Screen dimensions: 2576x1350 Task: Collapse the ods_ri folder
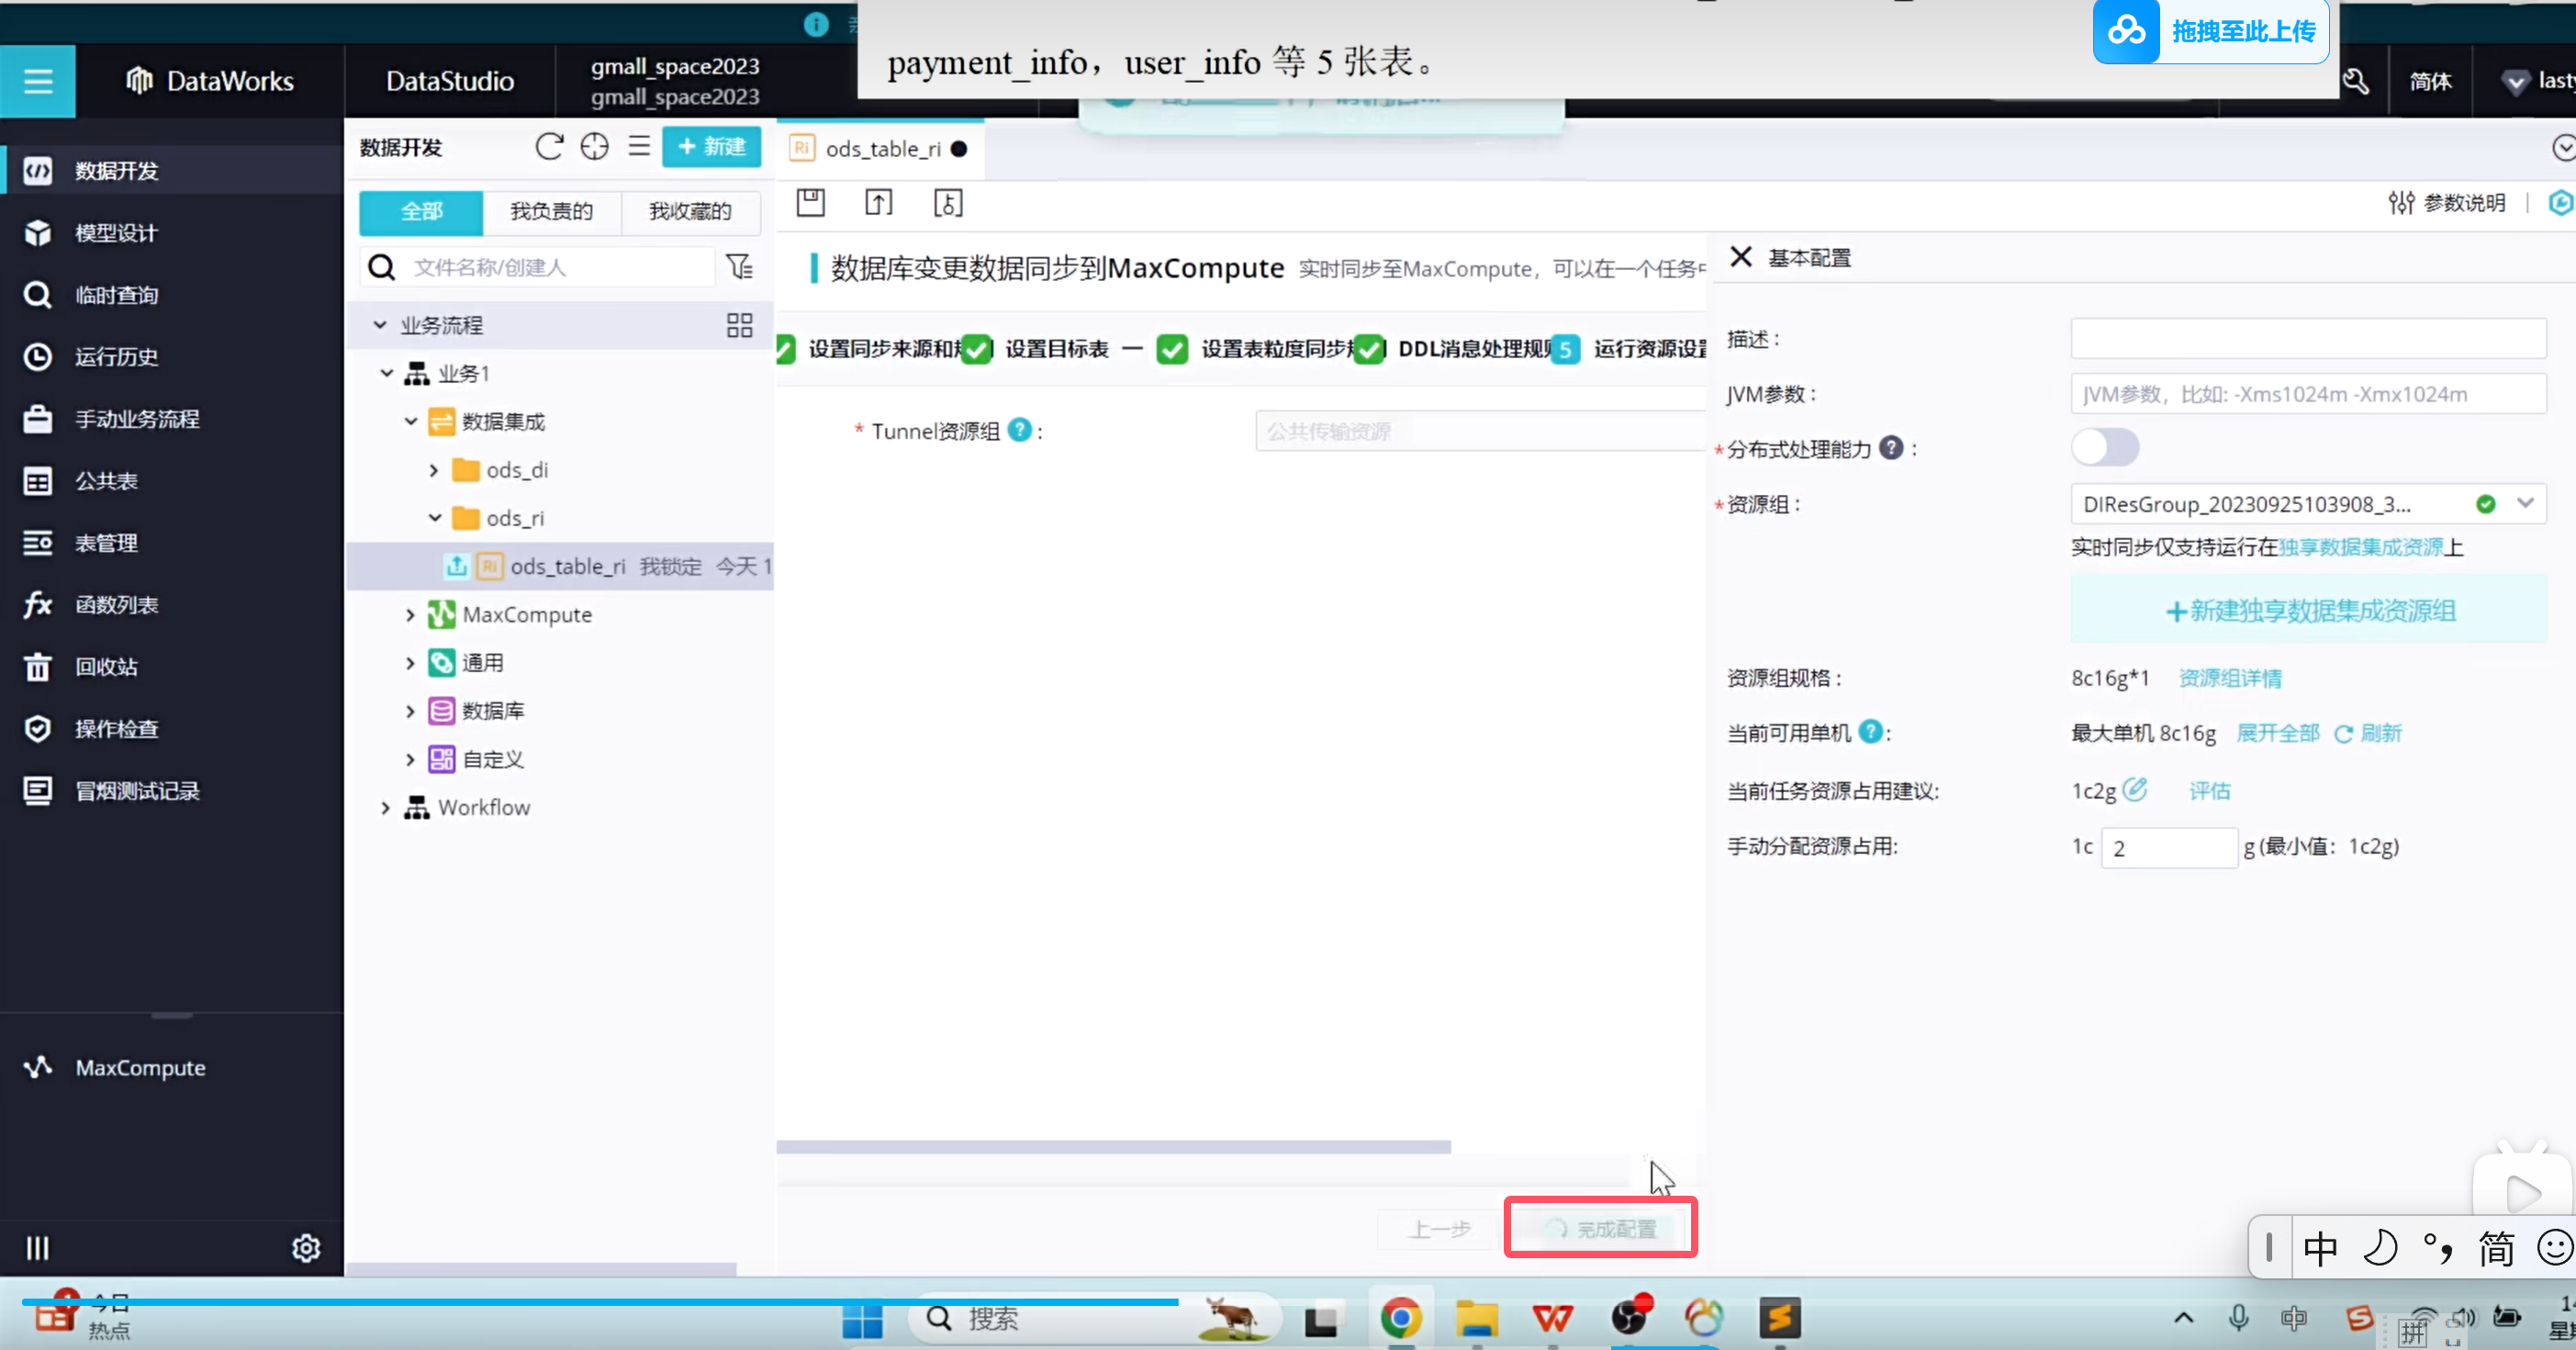click(x=435, y=518)
